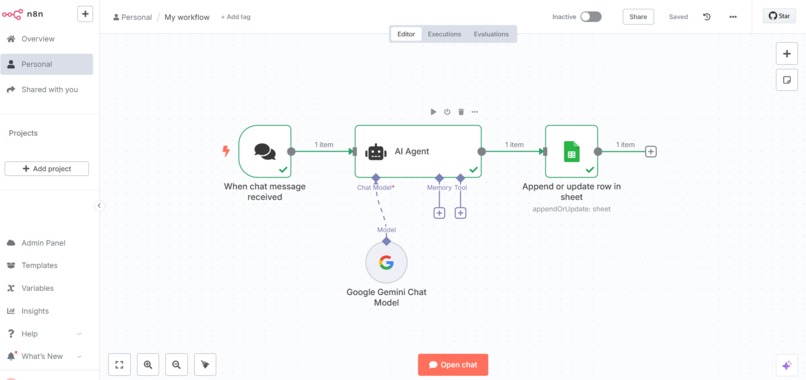Click the canvas zoom to fit icon
The width and height of the screenshot is (806, 380).
pos(119,365)
